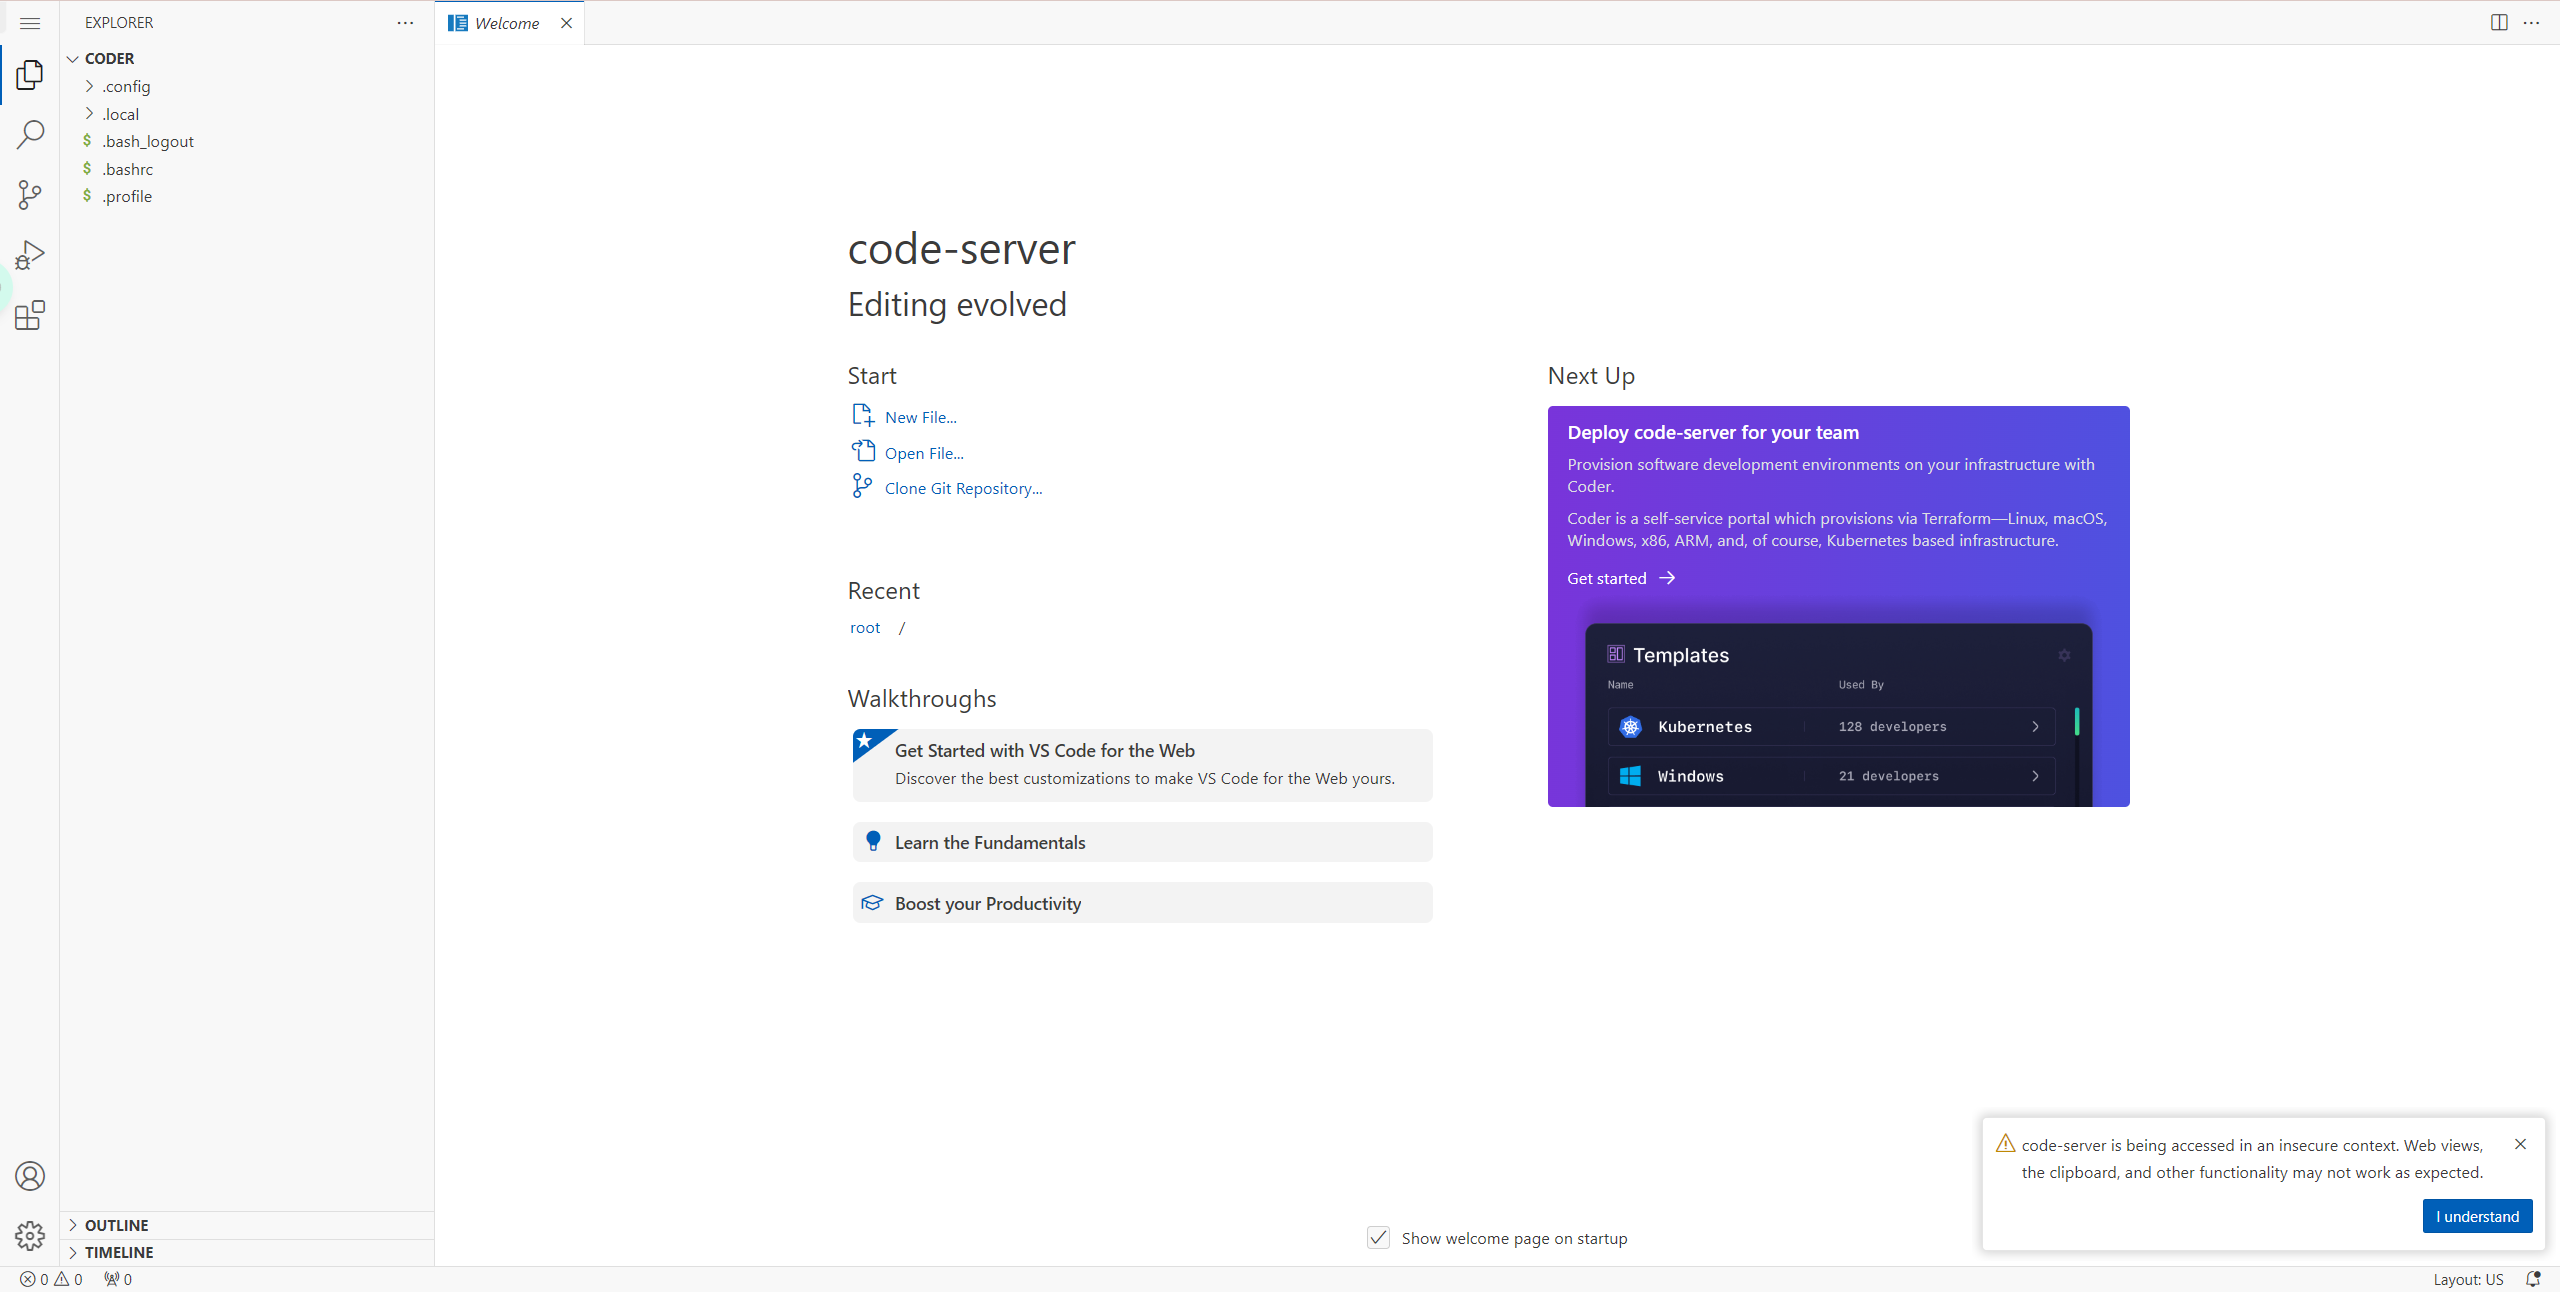The width and height of the screenshot is (2560, 1292).
Task: Toggle Show welcome page on startup
Action: (1378, 1238)
